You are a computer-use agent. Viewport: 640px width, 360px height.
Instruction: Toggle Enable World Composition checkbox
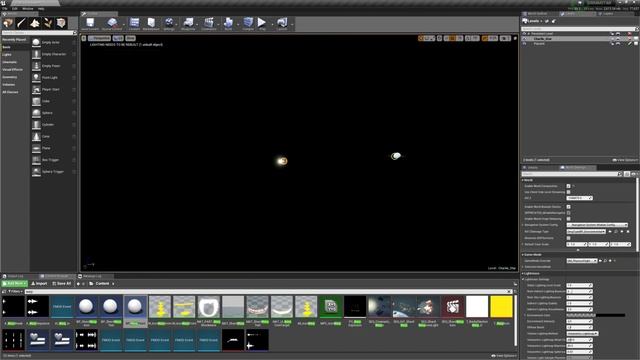tap(569, 186)
